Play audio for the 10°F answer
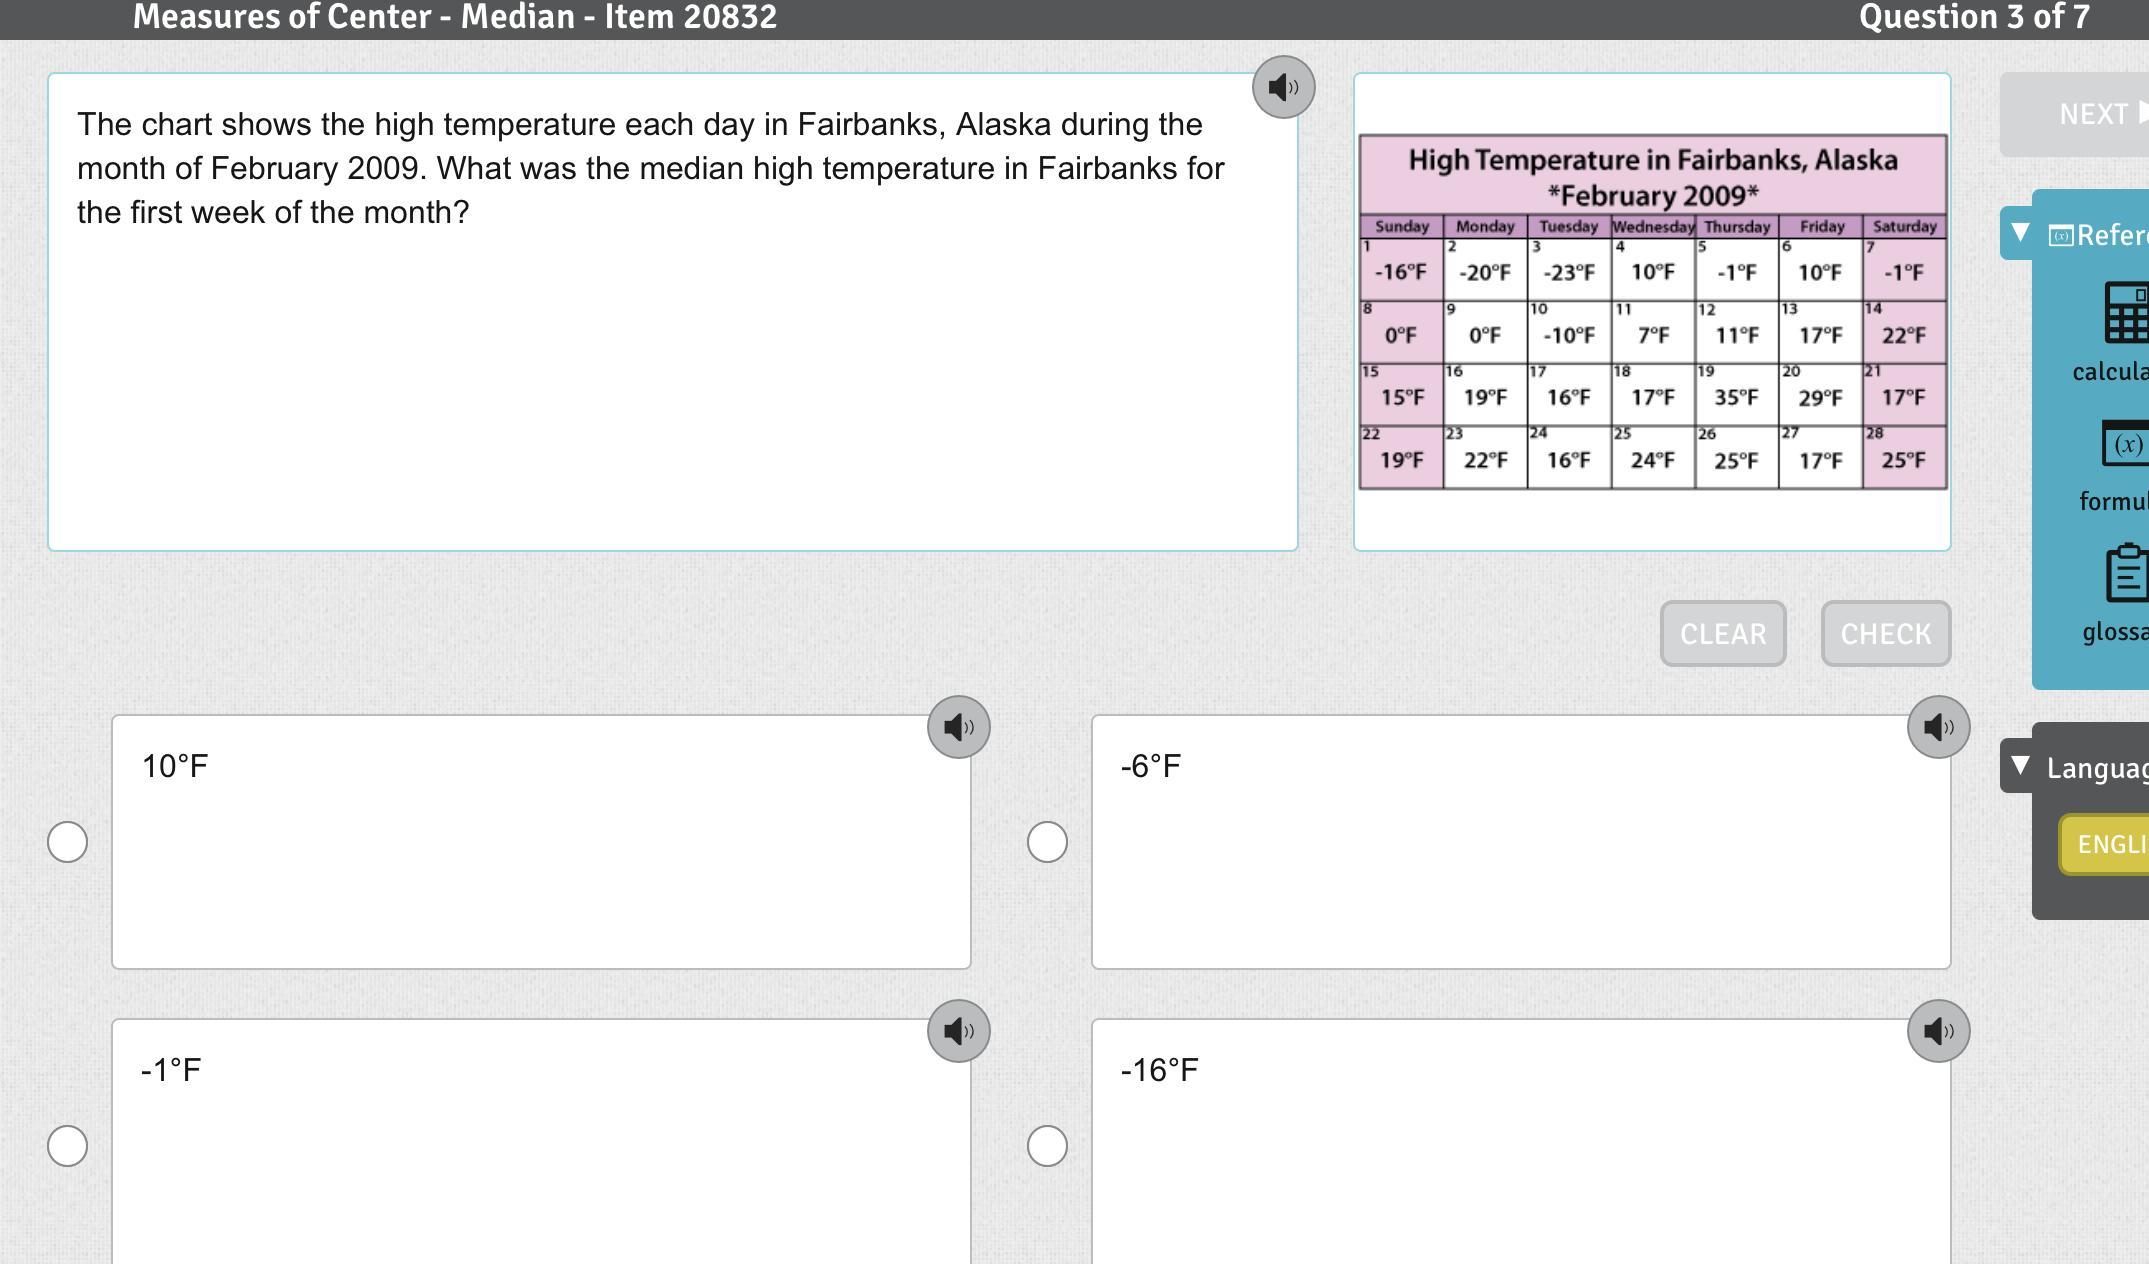 (x=958, y=727)
